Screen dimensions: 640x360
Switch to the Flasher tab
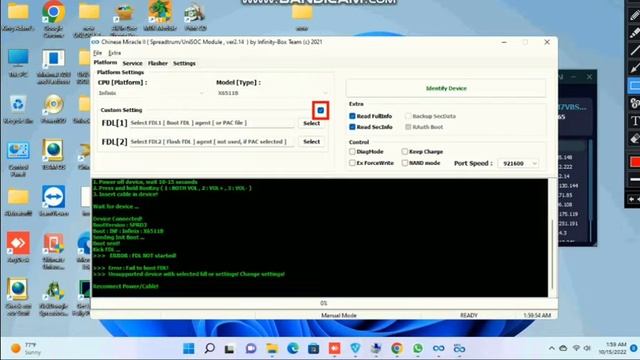point(158,63)
